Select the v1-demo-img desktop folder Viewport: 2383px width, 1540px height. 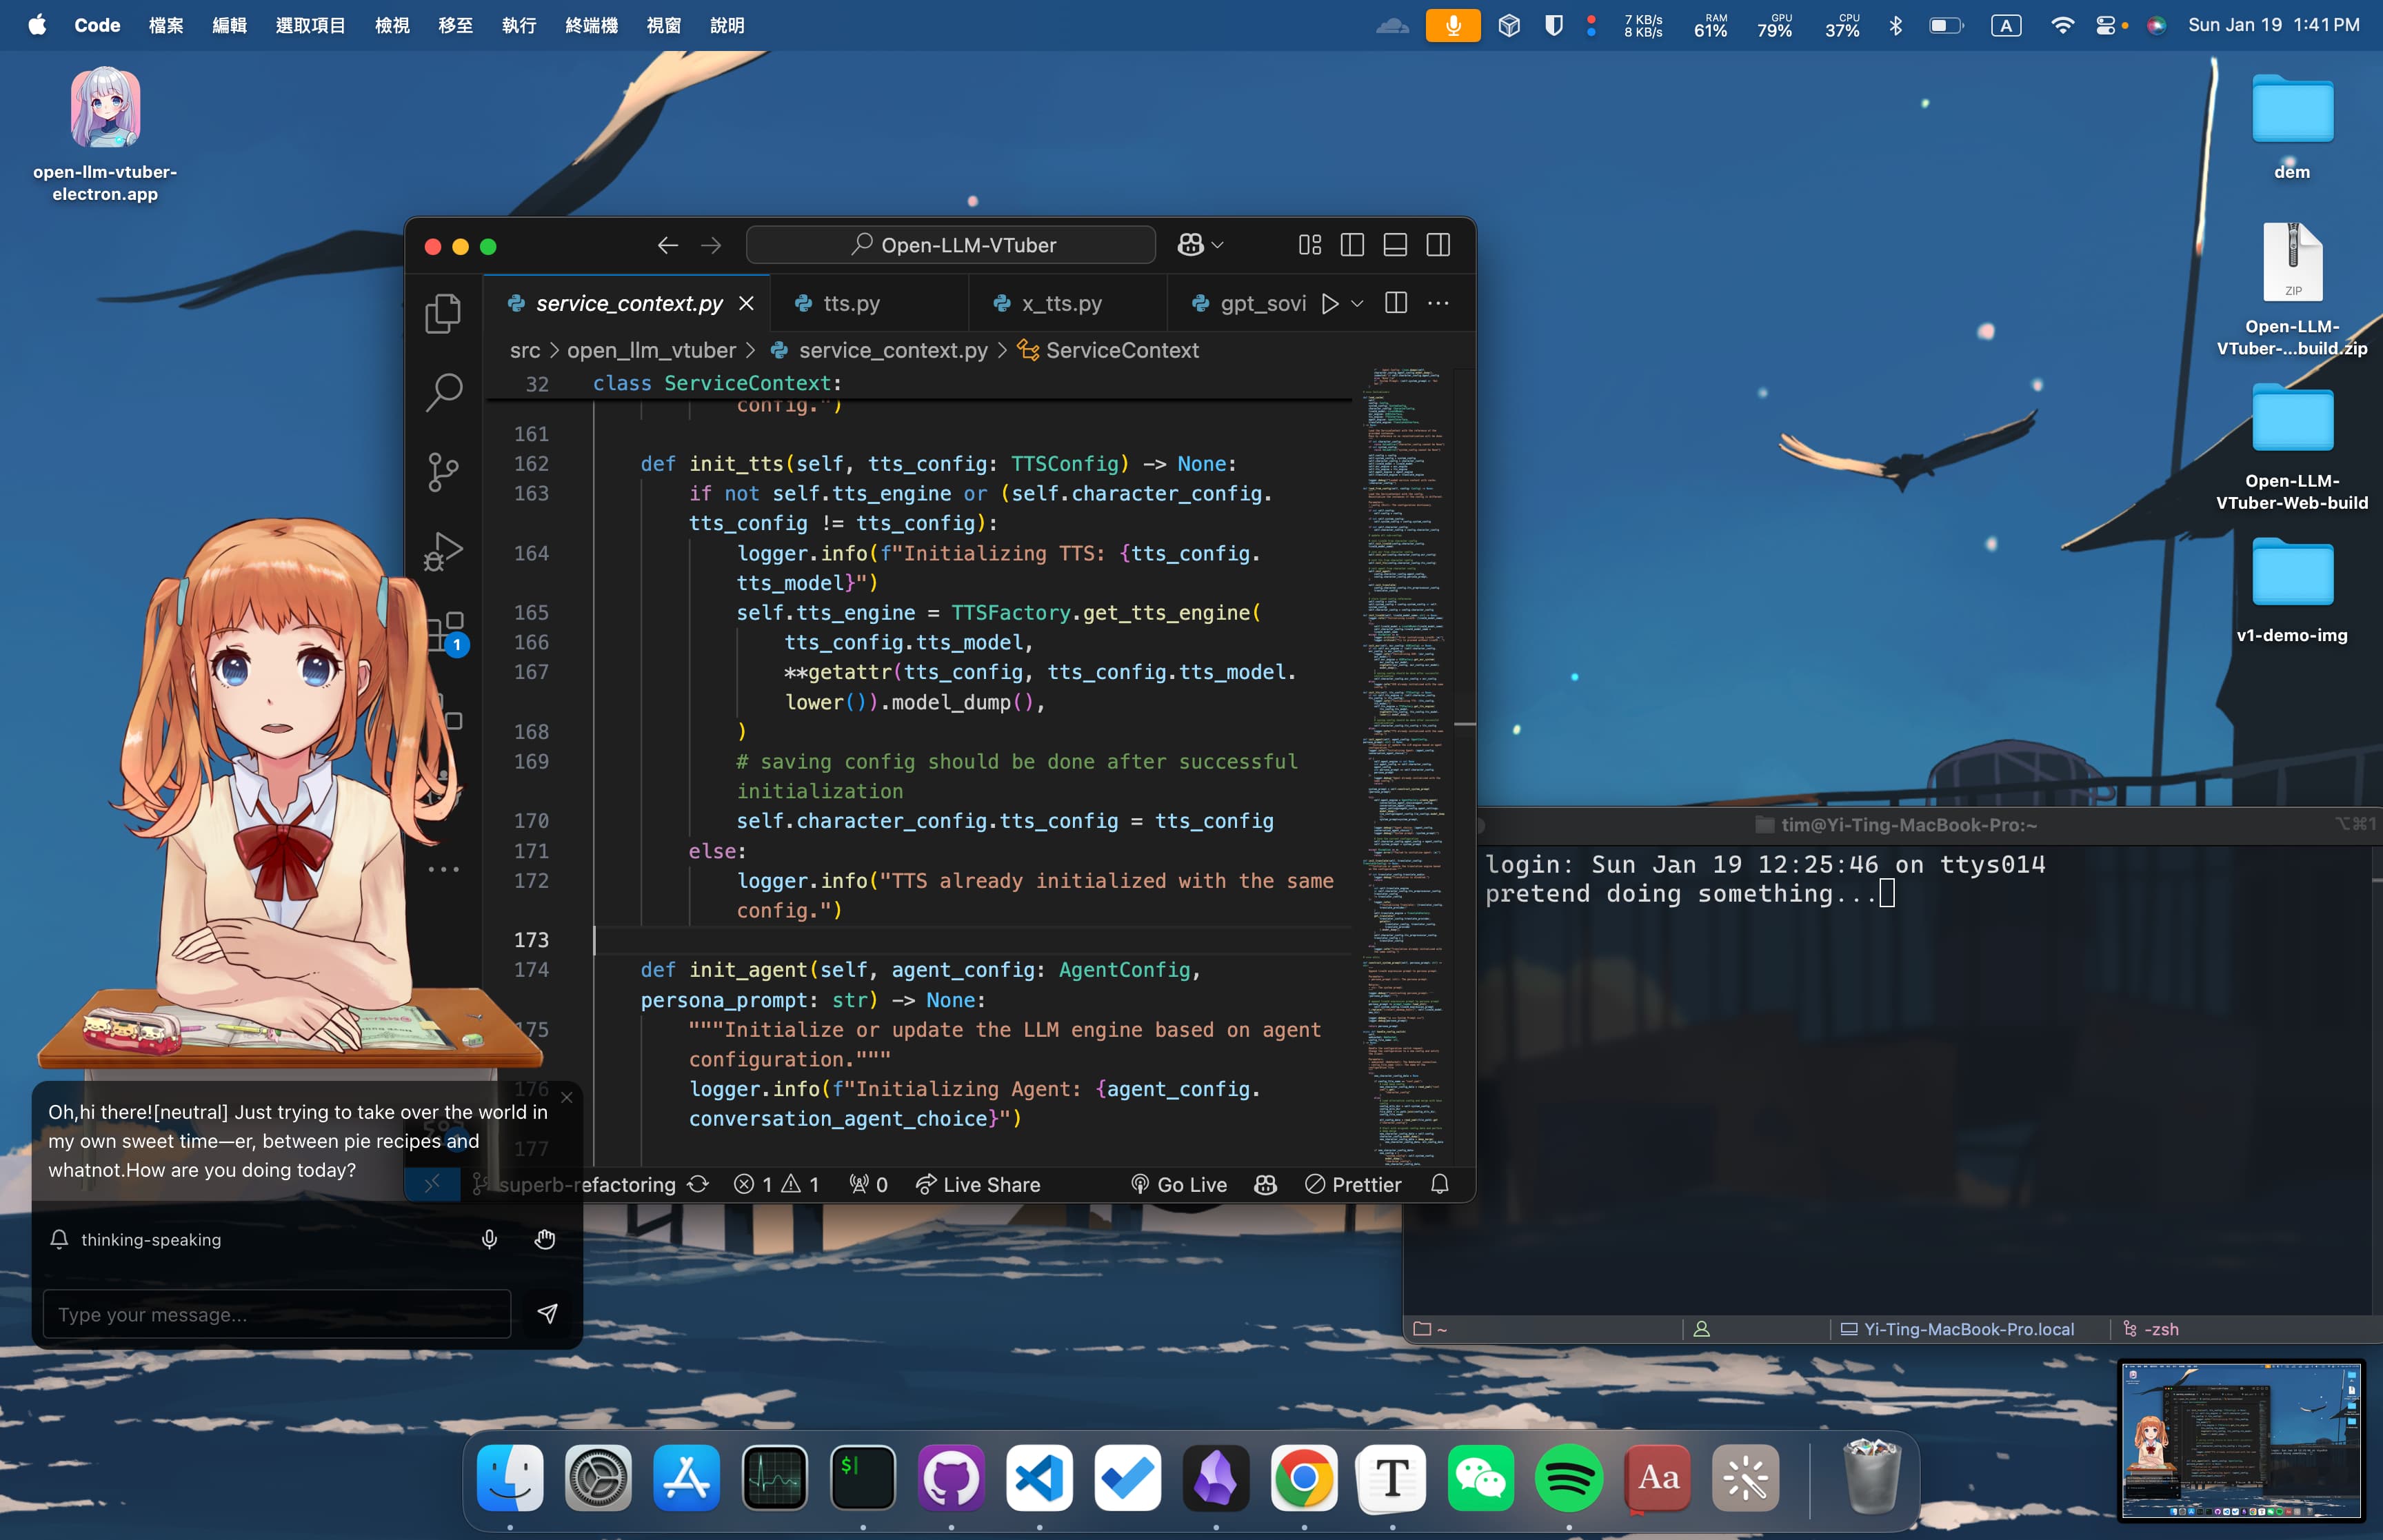tap(2291, 590)
